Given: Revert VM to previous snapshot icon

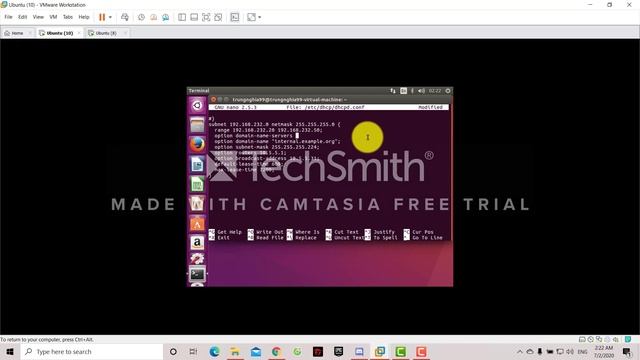Looking at the screenshot, I should pos(153,17).
